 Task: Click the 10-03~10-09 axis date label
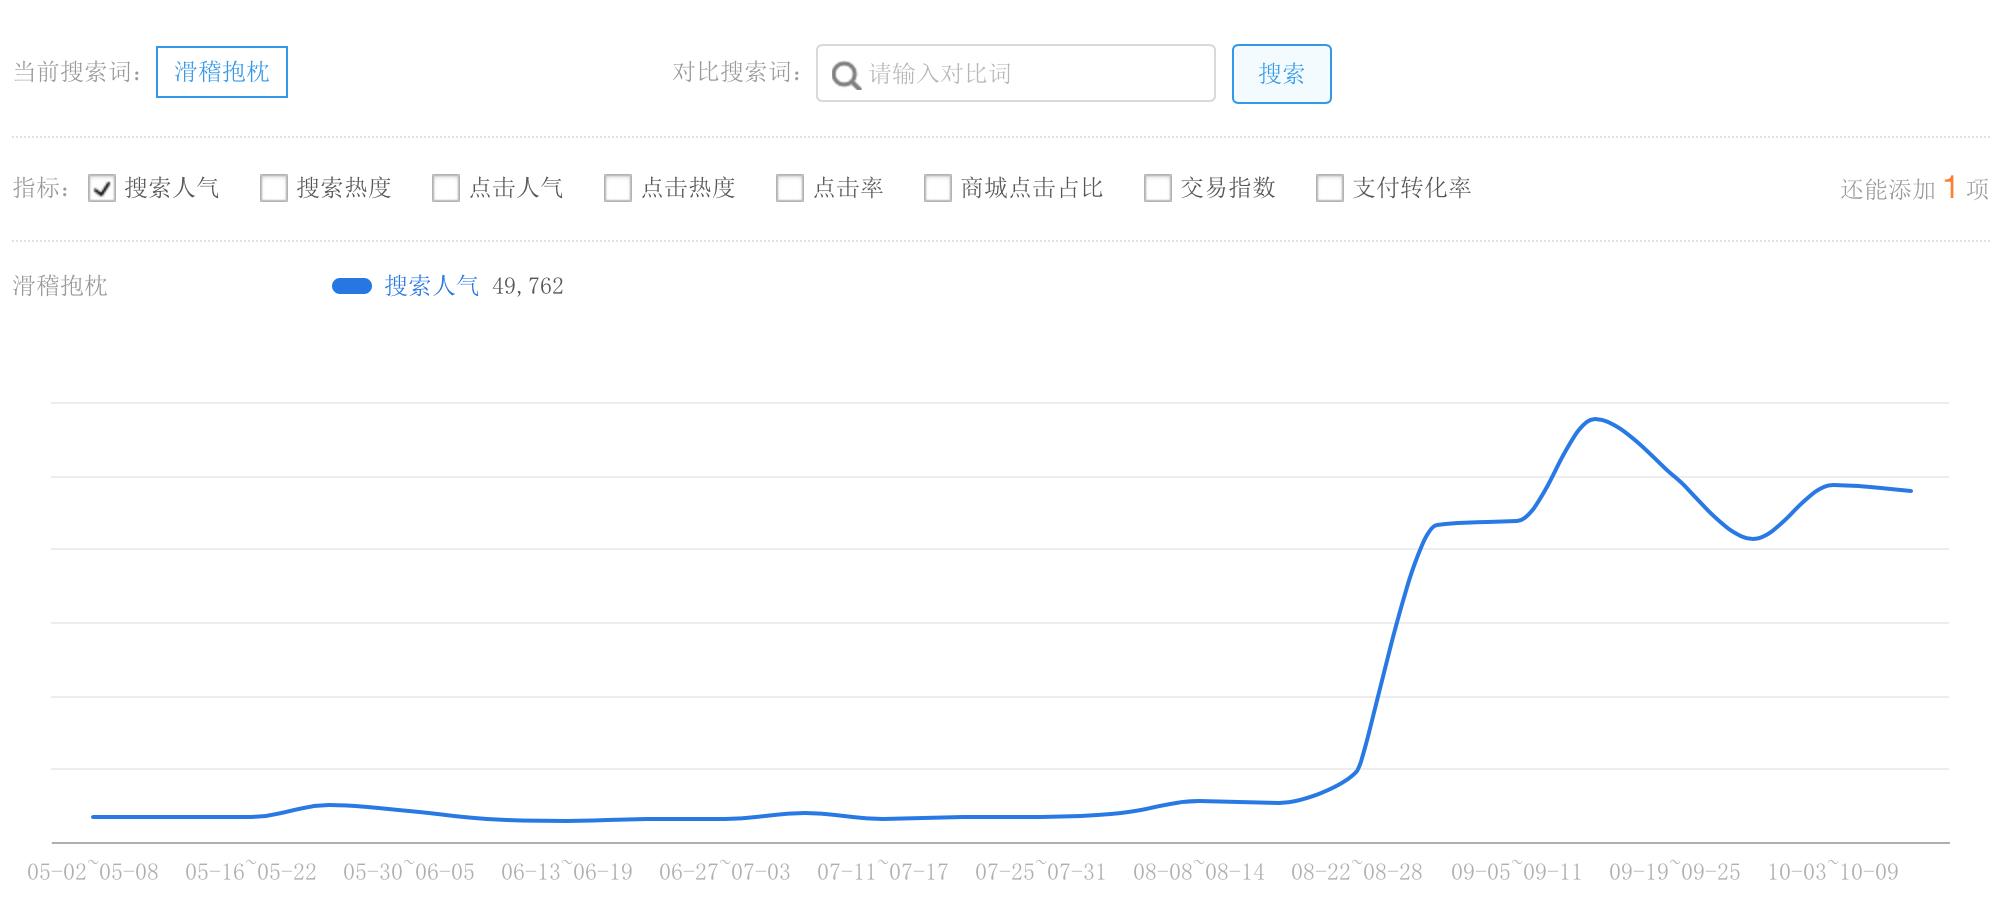point(1833,873)
